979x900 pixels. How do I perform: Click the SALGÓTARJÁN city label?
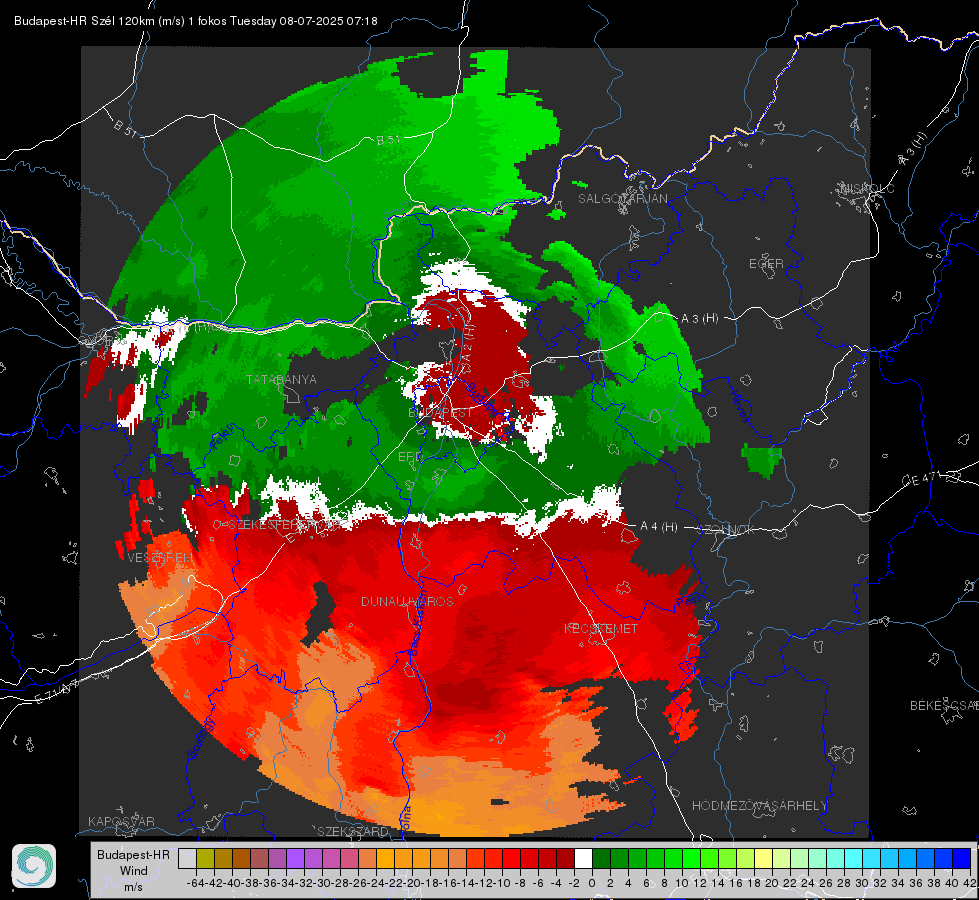pyautogui.click(x=622, y=199)
